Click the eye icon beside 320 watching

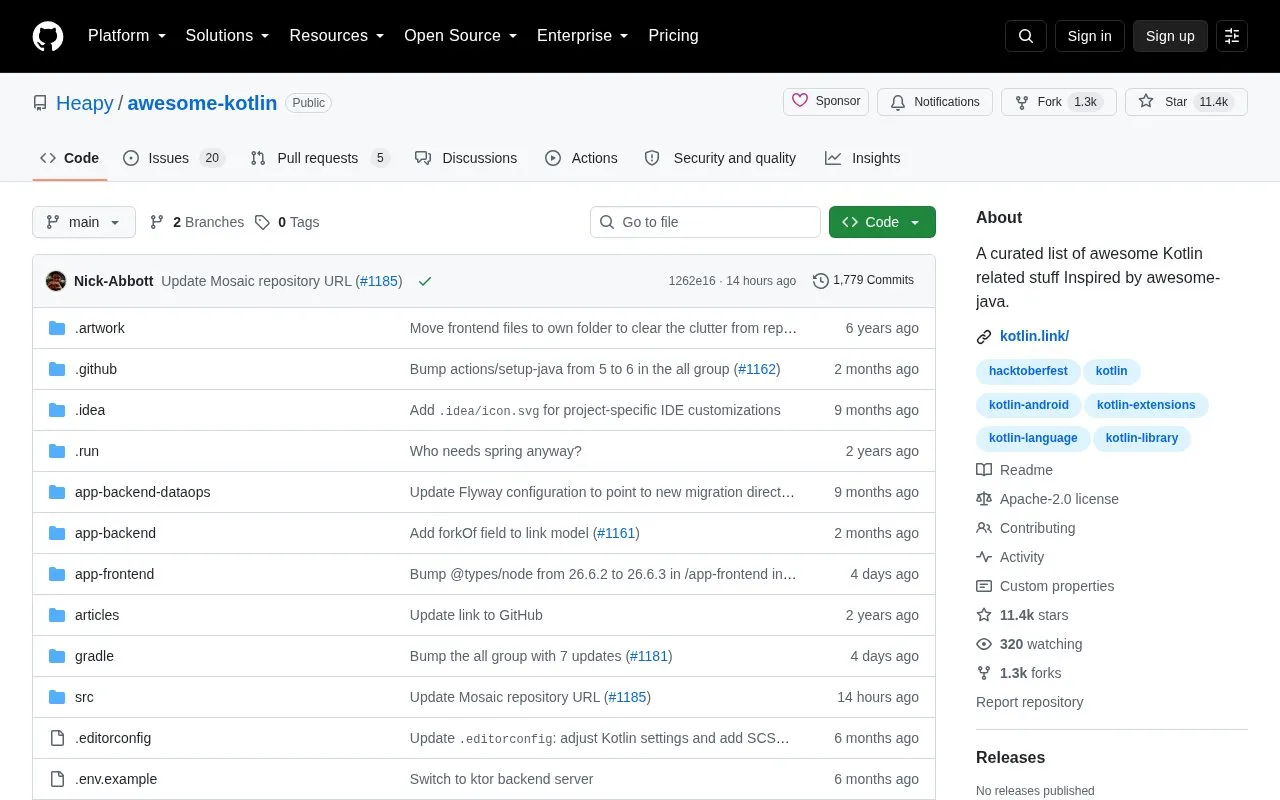click(984, 644)
